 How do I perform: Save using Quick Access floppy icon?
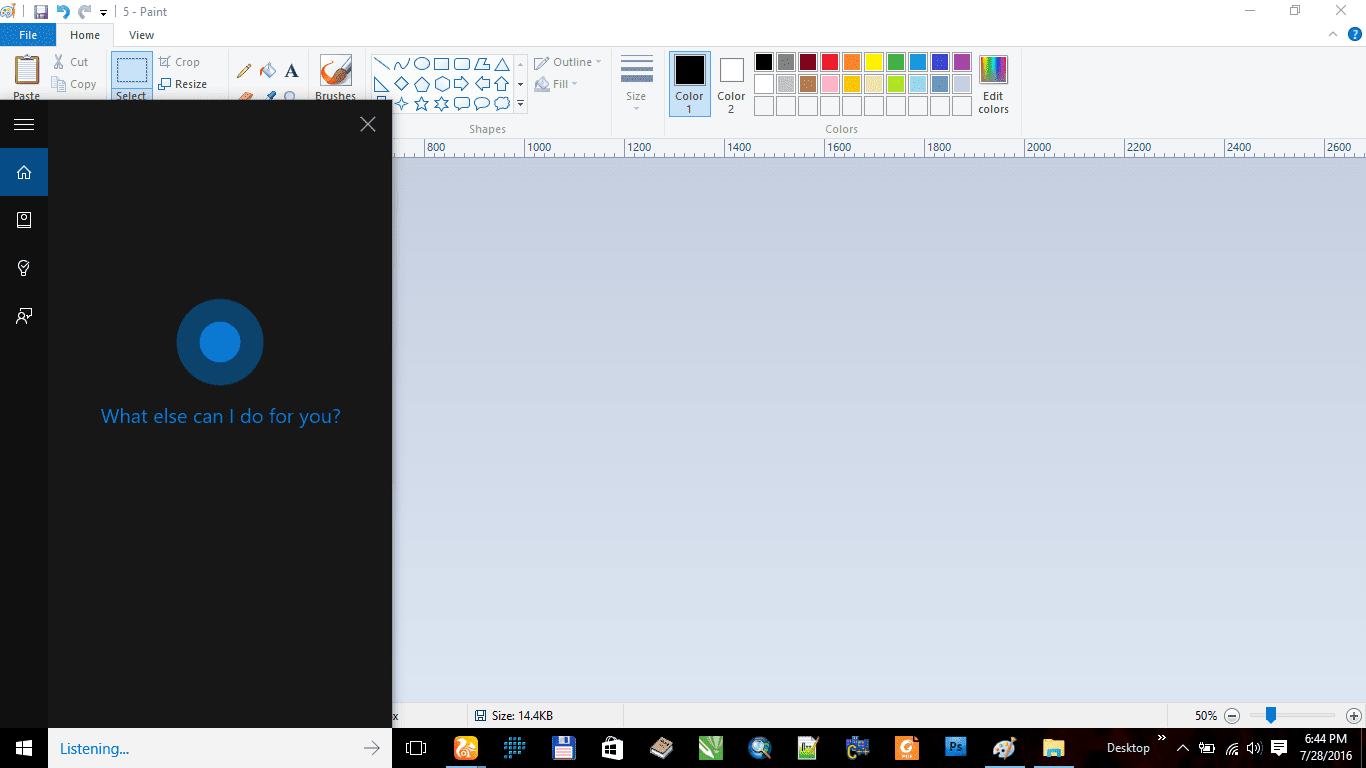pyautogui.click(x=41, y=12)
